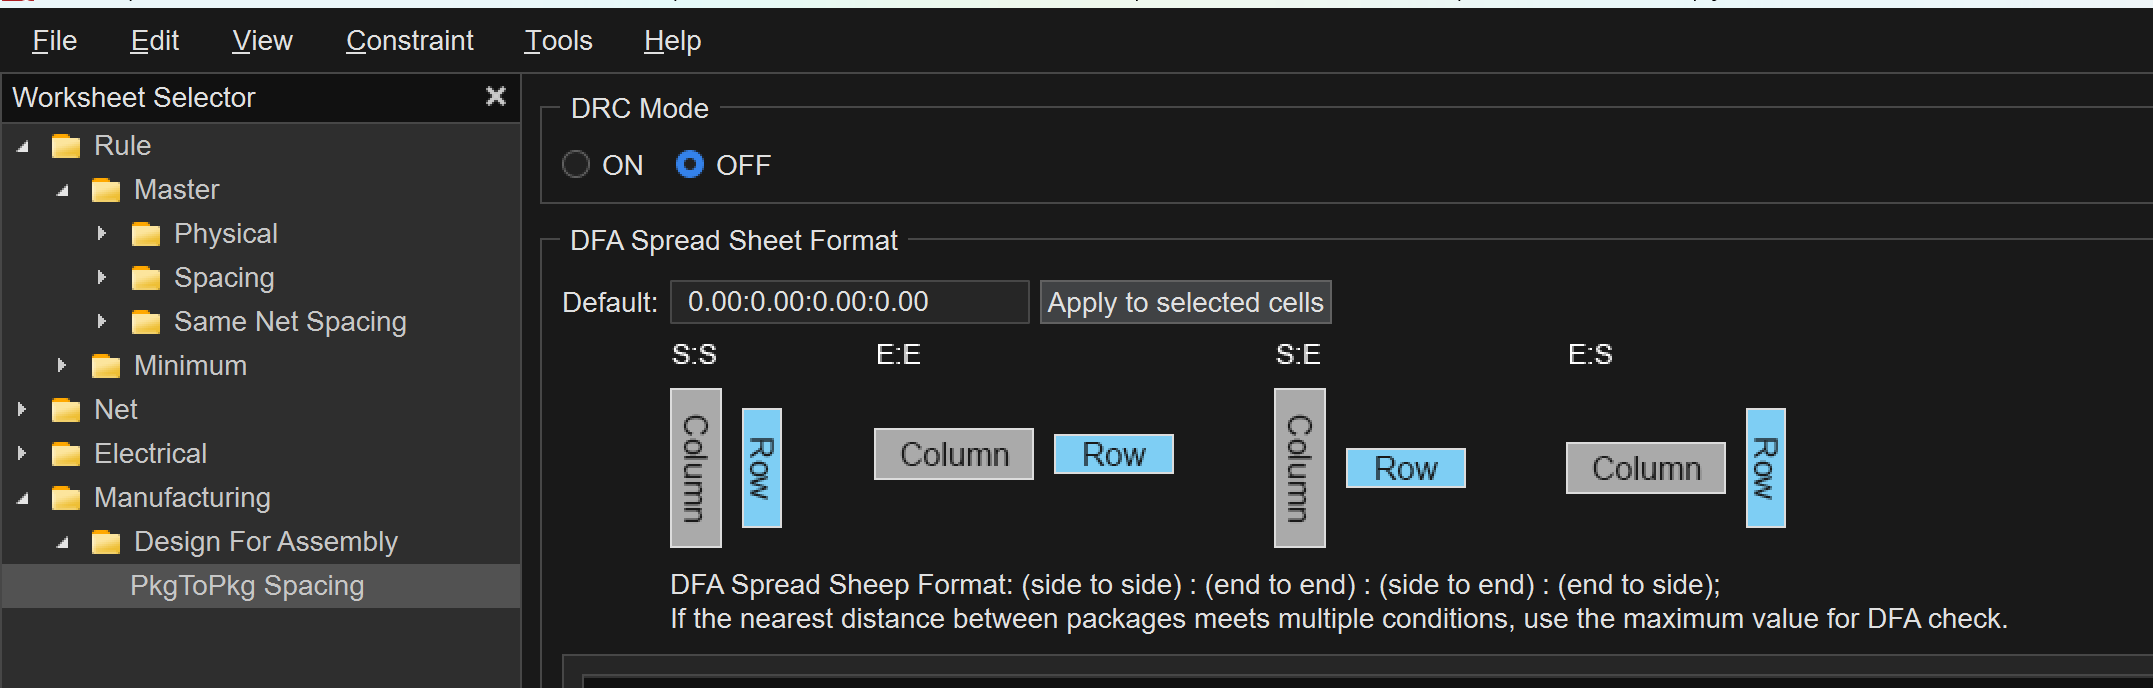Click the Default DFA value input field
The image size is (2153, 688).
click(x=848, y=302)
